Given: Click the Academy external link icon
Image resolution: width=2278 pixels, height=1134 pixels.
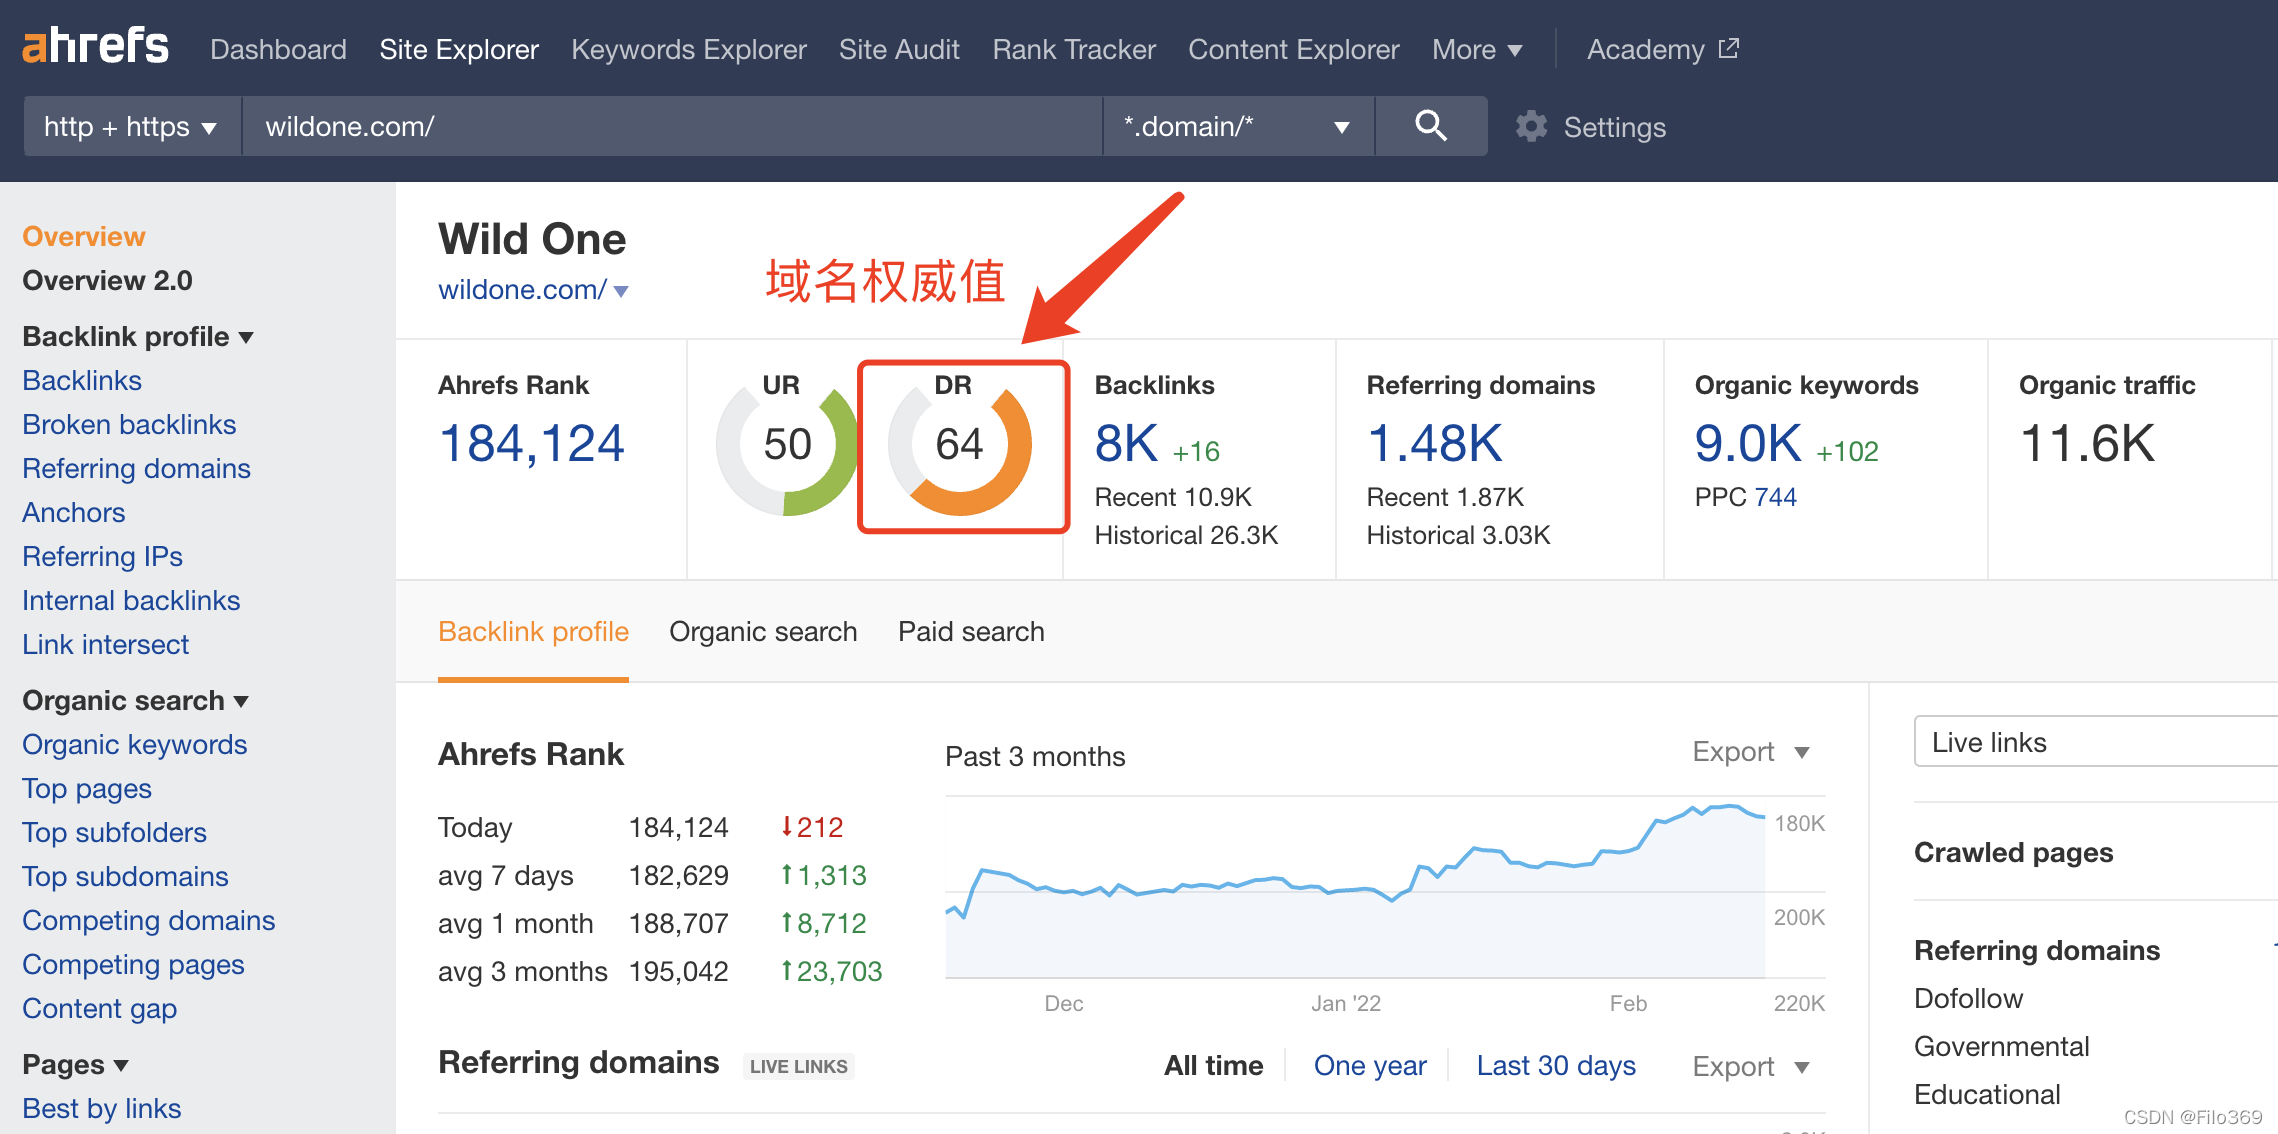Looking at the screenshot, I should [x=1729, y=48].
